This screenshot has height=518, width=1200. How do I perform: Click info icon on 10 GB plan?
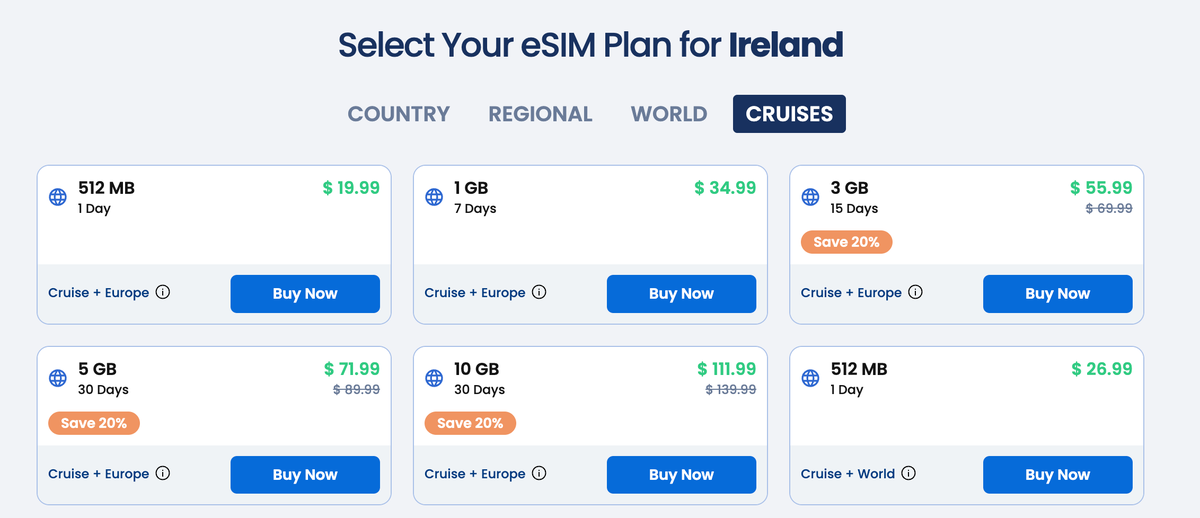tap(539, 474)
